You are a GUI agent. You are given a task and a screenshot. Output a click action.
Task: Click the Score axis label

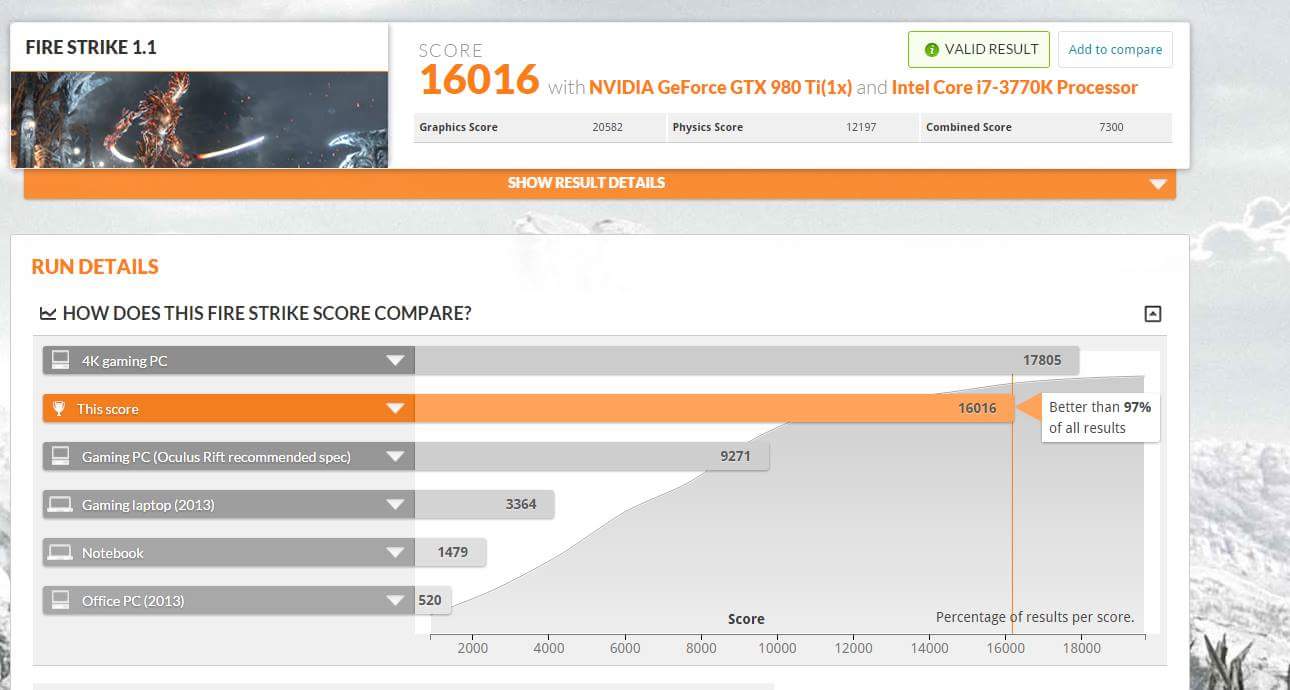746,619
